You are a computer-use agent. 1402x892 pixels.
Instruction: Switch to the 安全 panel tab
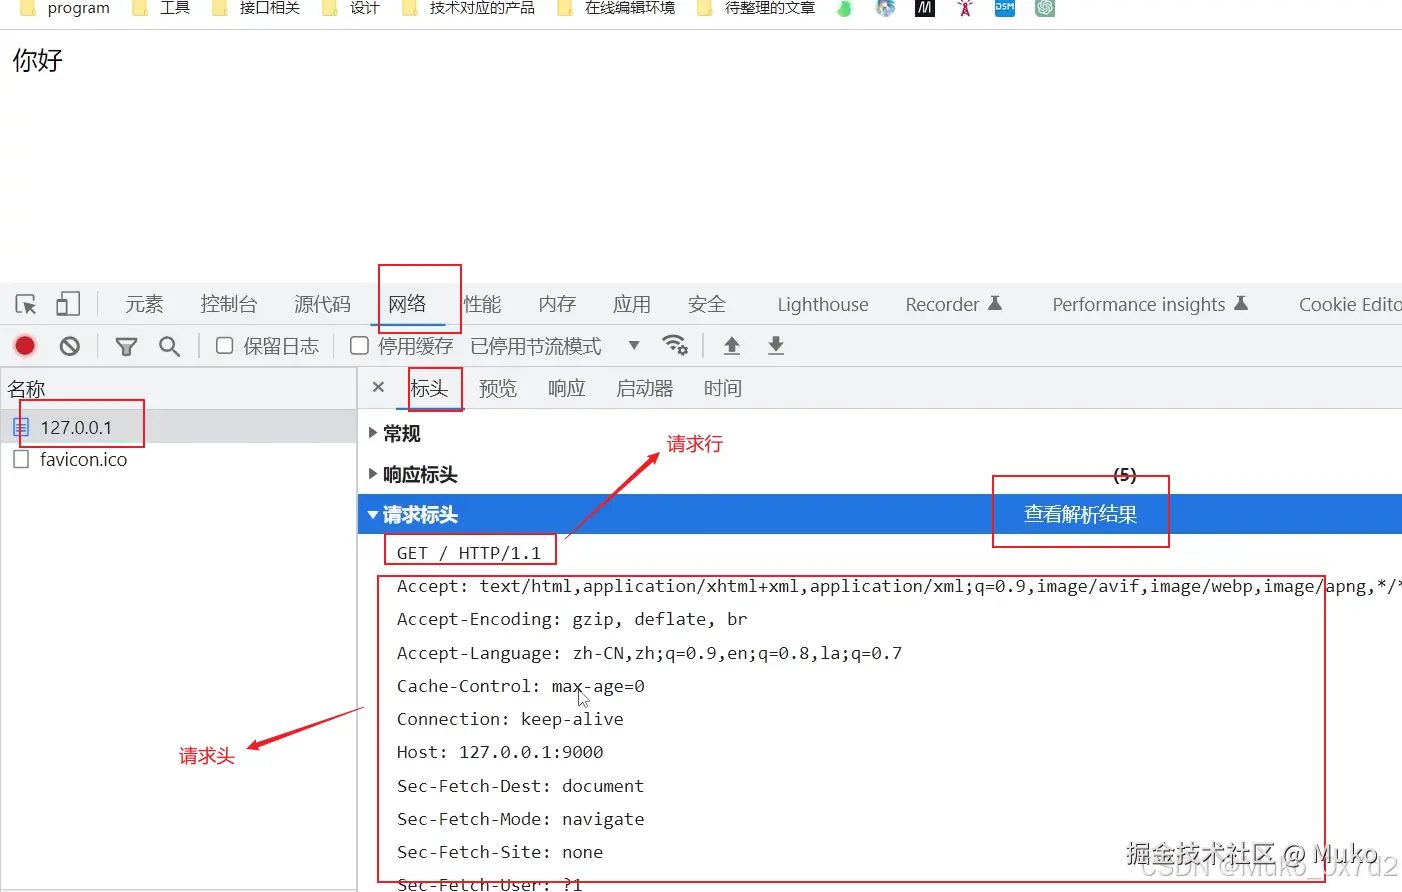tap(707, 304)
